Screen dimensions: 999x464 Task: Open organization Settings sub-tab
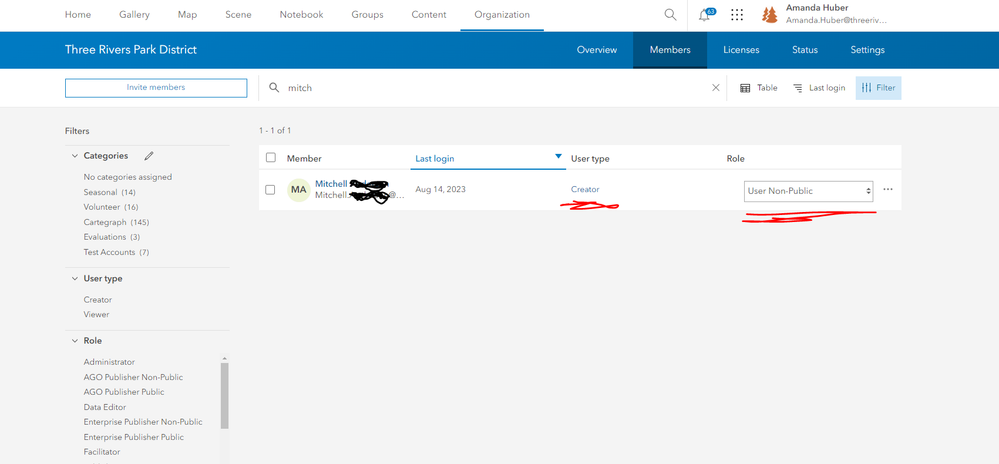point(867,50)
